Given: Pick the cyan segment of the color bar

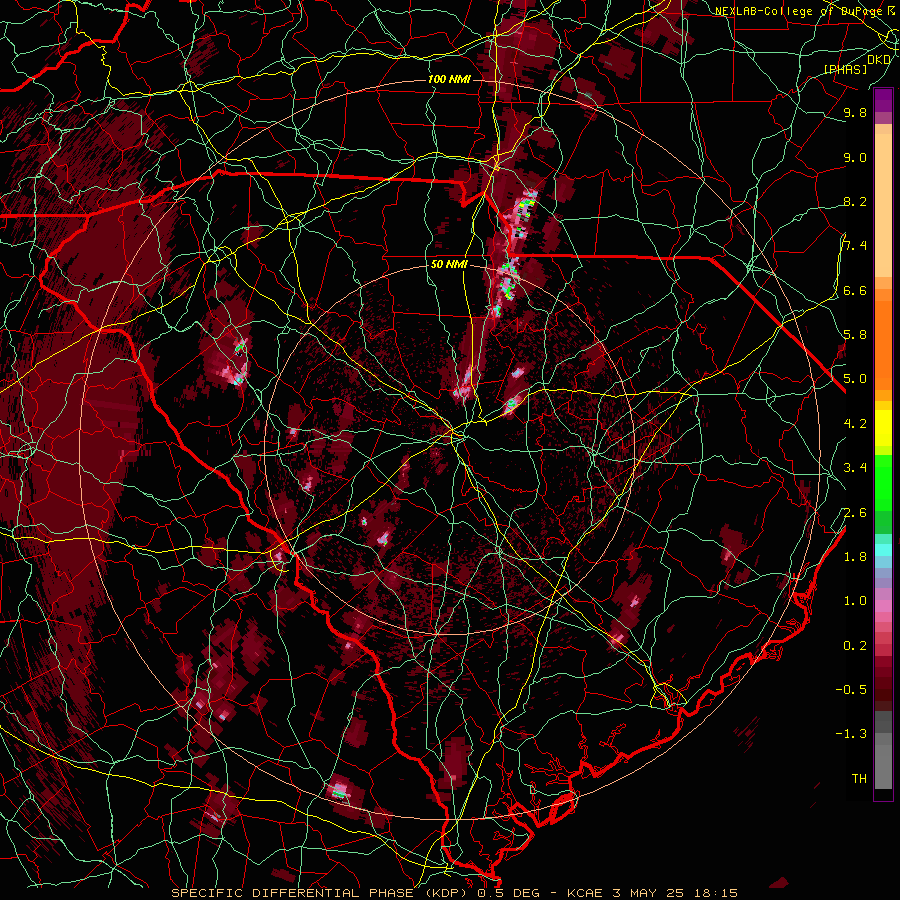Looking at the screenshot, I should point(883,550).
